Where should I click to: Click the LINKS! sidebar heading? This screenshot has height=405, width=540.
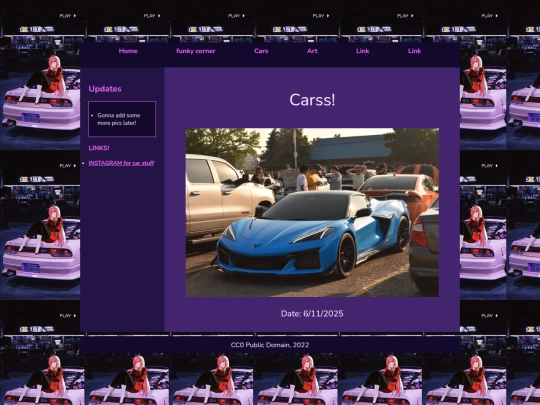(x=99, y=148)
